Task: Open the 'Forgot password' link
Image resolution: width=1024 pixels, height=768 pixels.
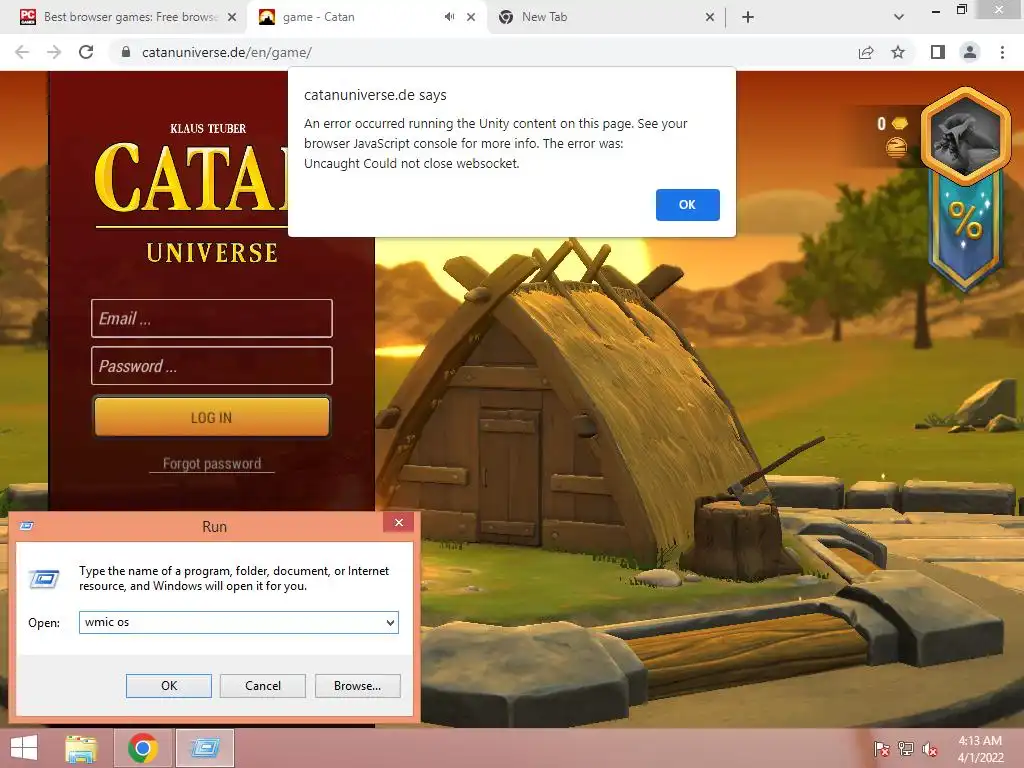Action: click(212, 464)
